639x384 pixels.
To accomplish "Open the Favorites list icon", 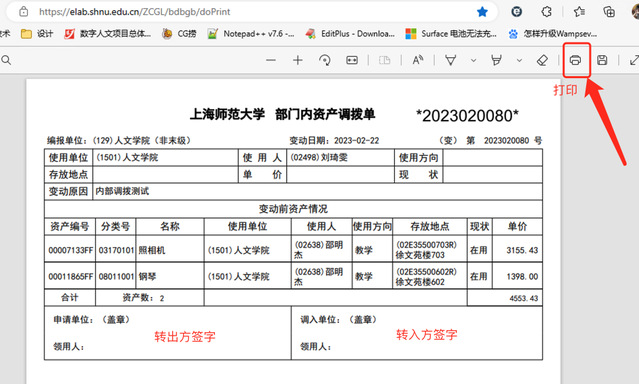I will tap(579, 12).
